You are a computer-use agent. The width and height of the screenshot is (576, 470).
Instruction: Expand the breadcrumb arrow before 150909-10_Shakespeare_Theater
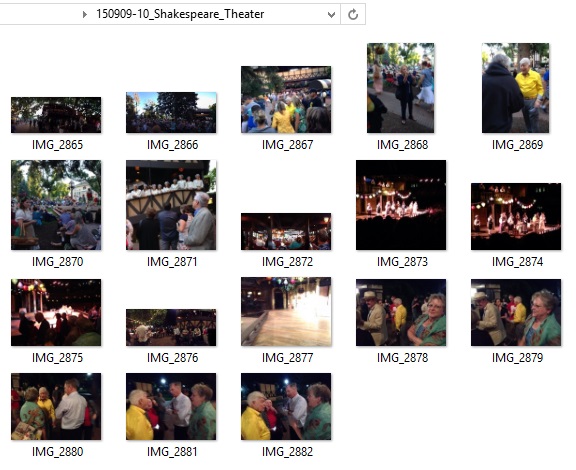point(85,14)
